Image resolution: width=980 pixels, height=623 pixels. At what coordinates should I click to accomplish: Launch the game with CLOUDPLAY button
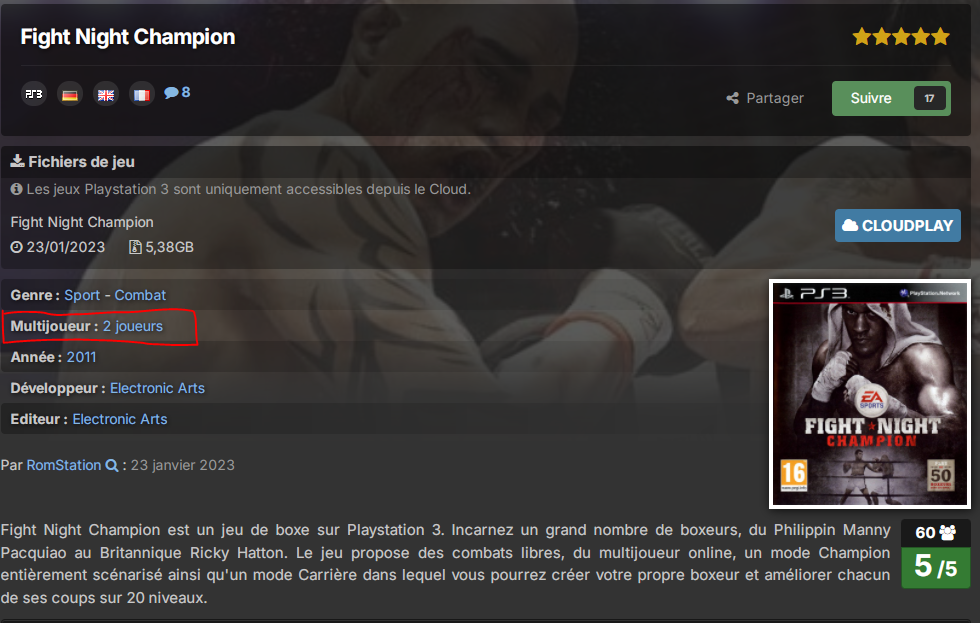[898, 226]
